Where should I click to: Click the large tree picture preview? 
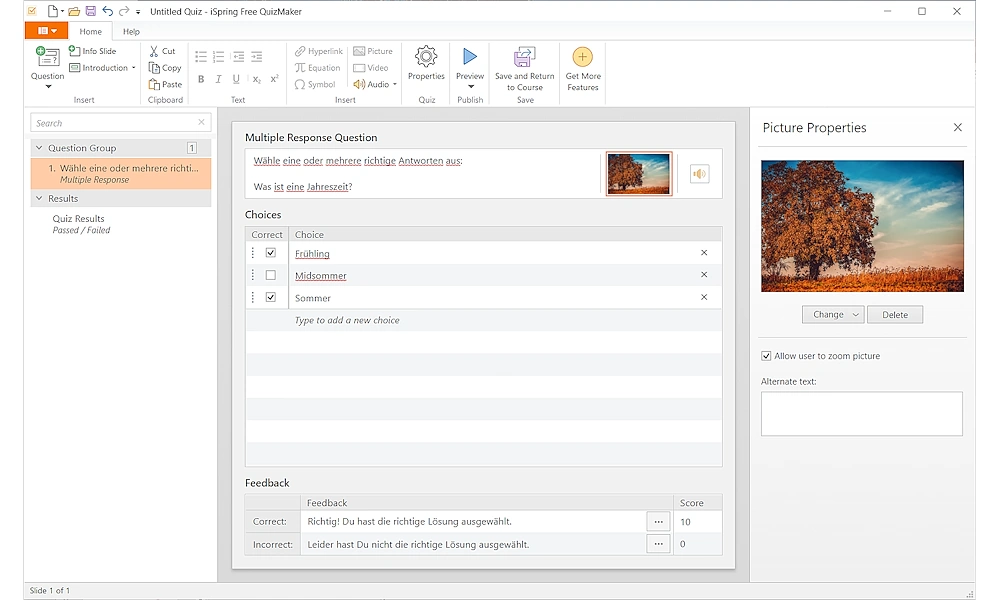tap(862, 226)
